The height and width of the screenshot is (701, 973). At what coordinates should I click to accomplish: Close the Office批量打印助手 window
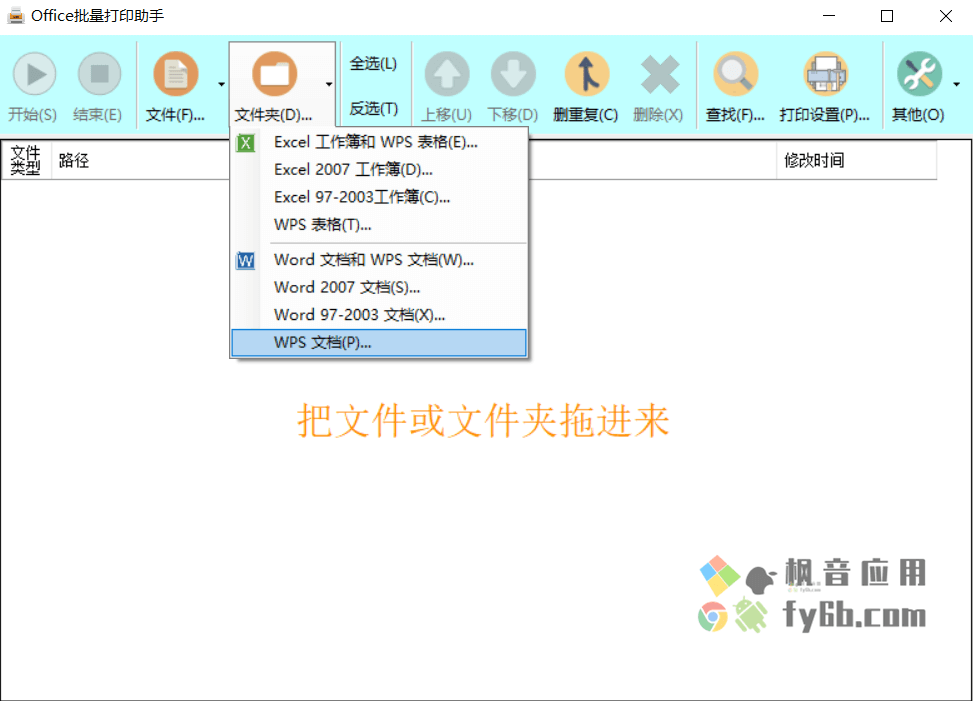[x=946, y=16]
